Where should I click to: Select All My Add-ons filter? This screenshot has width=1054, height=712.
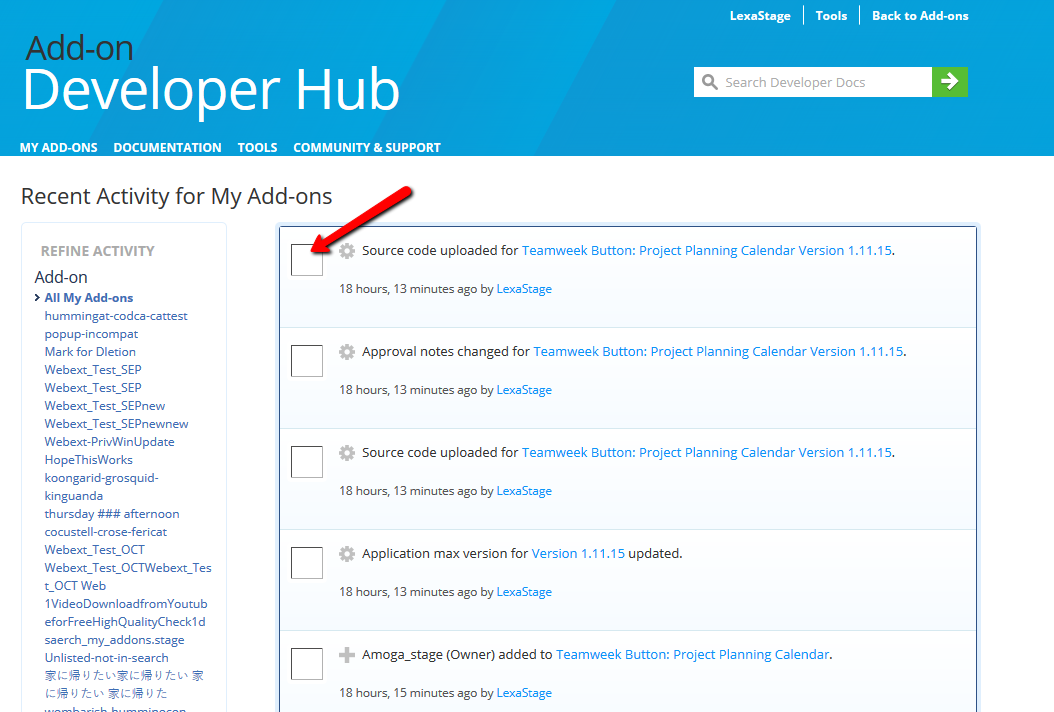click(x=89, y=298)
